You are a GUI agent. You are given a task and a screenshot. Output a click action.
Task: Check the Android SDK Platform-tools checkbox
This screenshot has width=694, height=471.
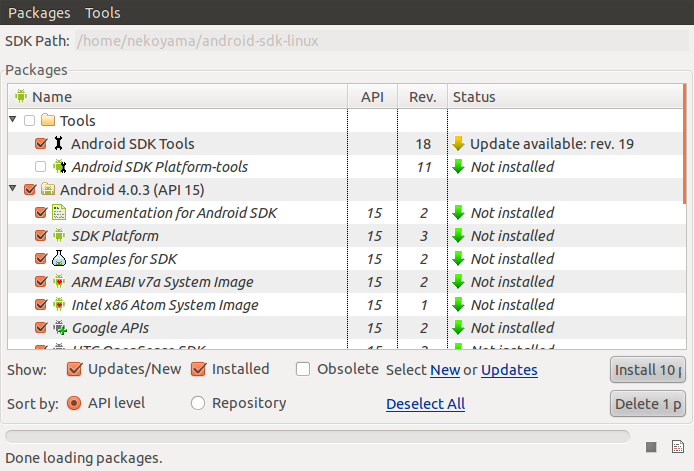pyautogui.click(x=40, y=167)
